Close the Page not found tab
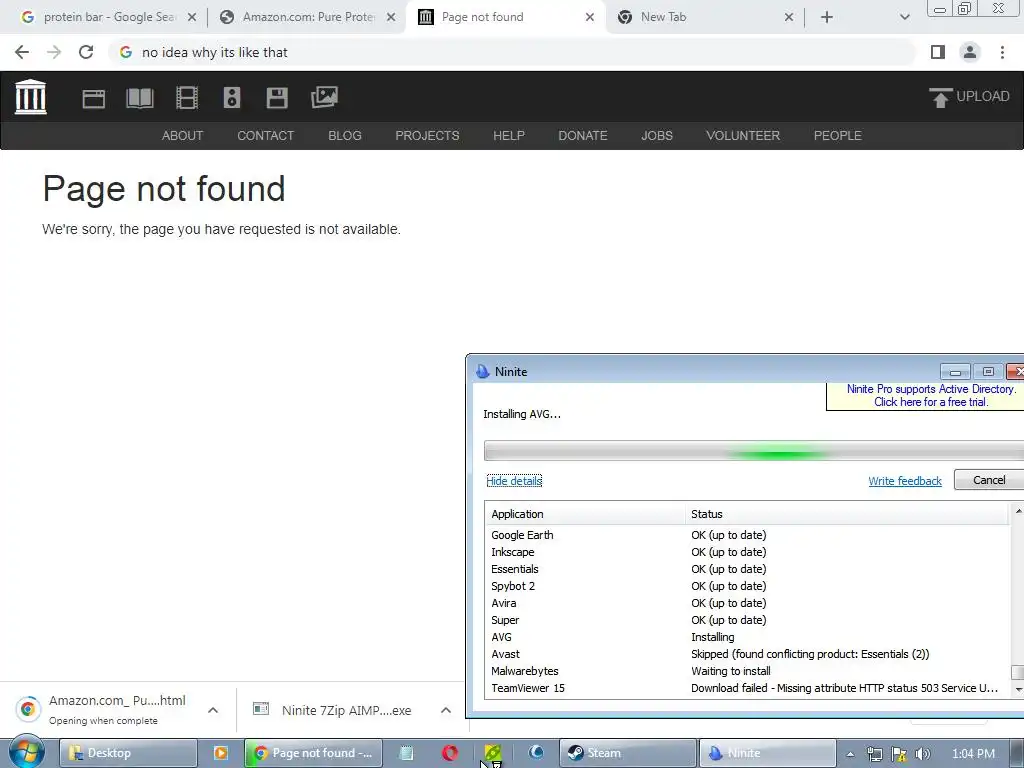 pyautogui.click(x=590, y=18)
